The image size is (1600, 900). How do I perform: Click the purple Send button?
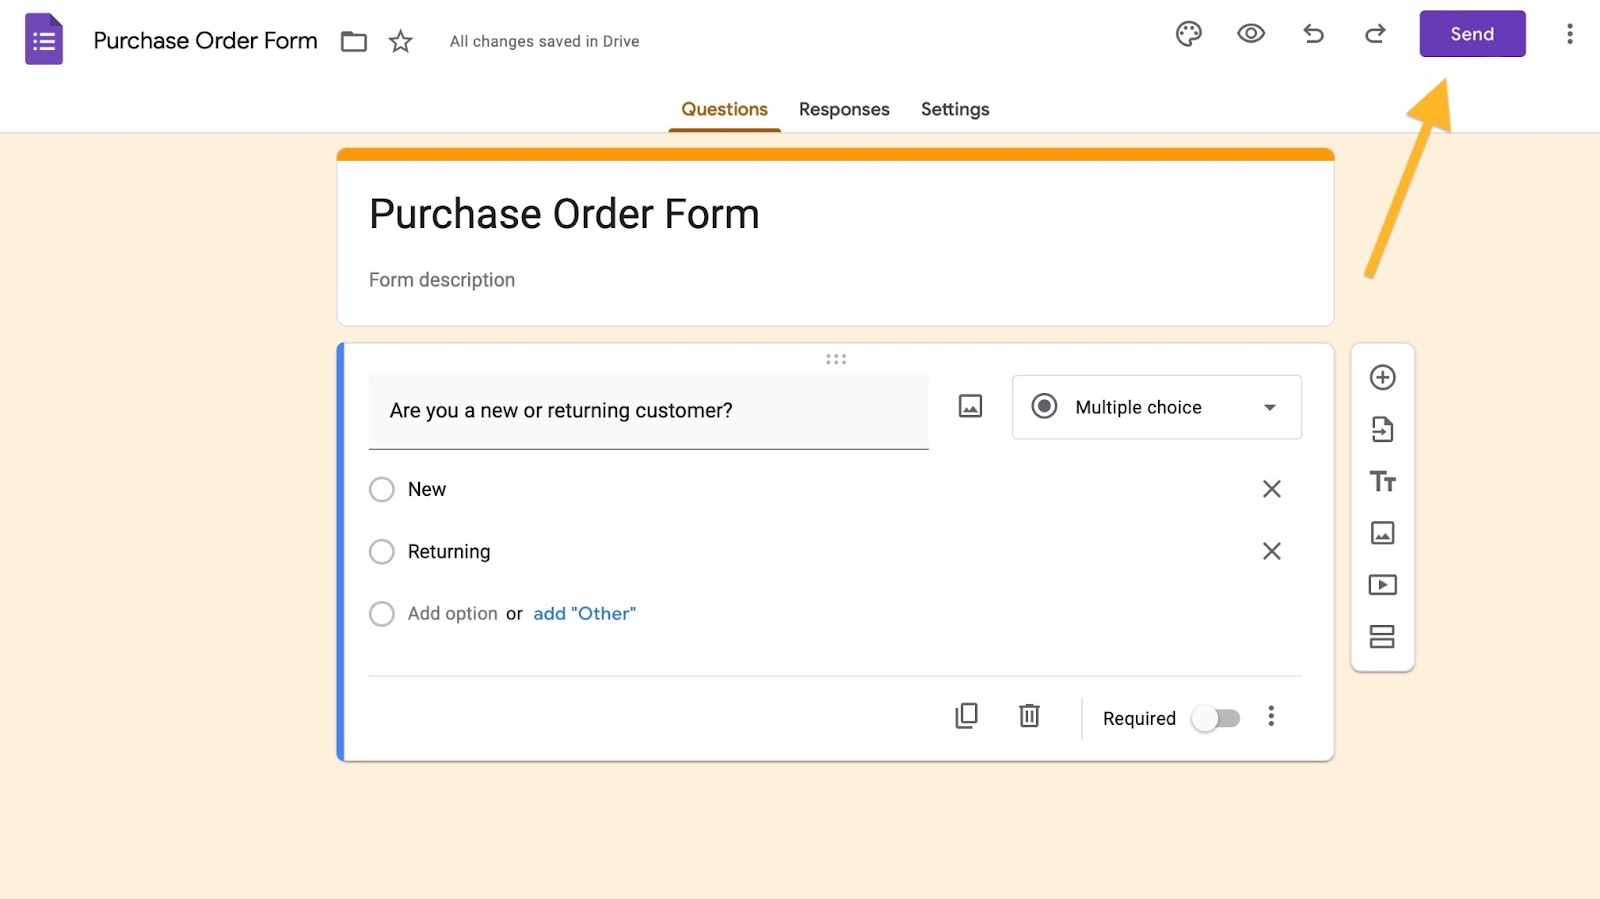pos(1472,34)
